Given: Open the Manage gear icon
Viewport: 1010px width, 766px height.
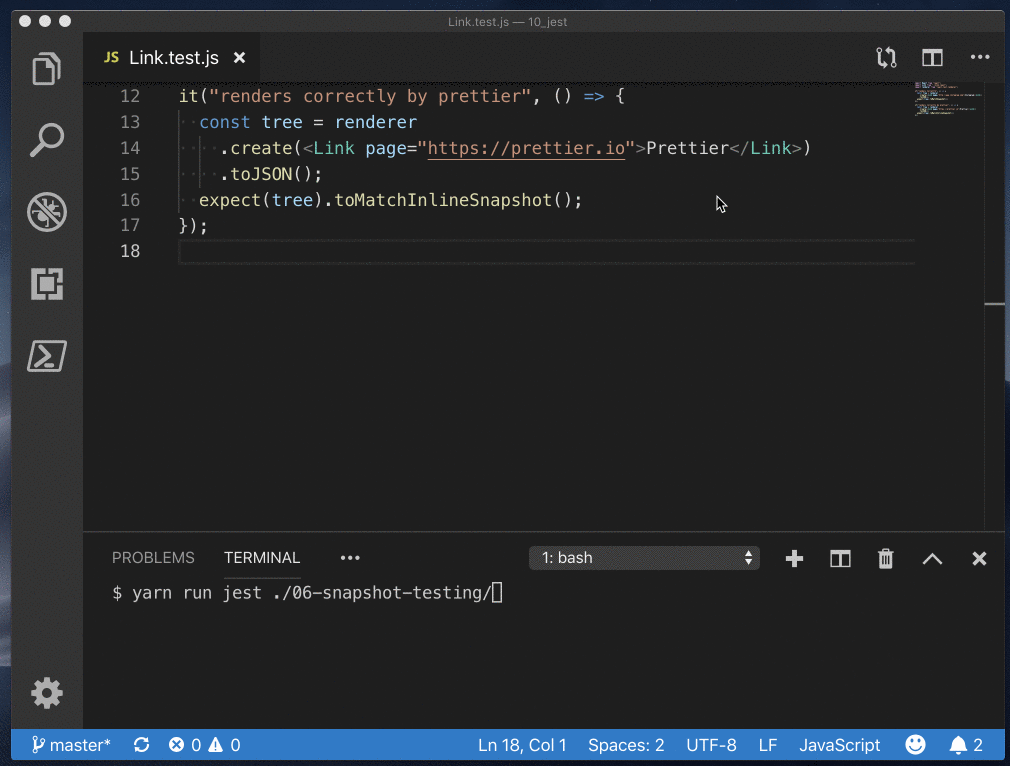Looking at the screenshot, I should [x=46, y=692].
